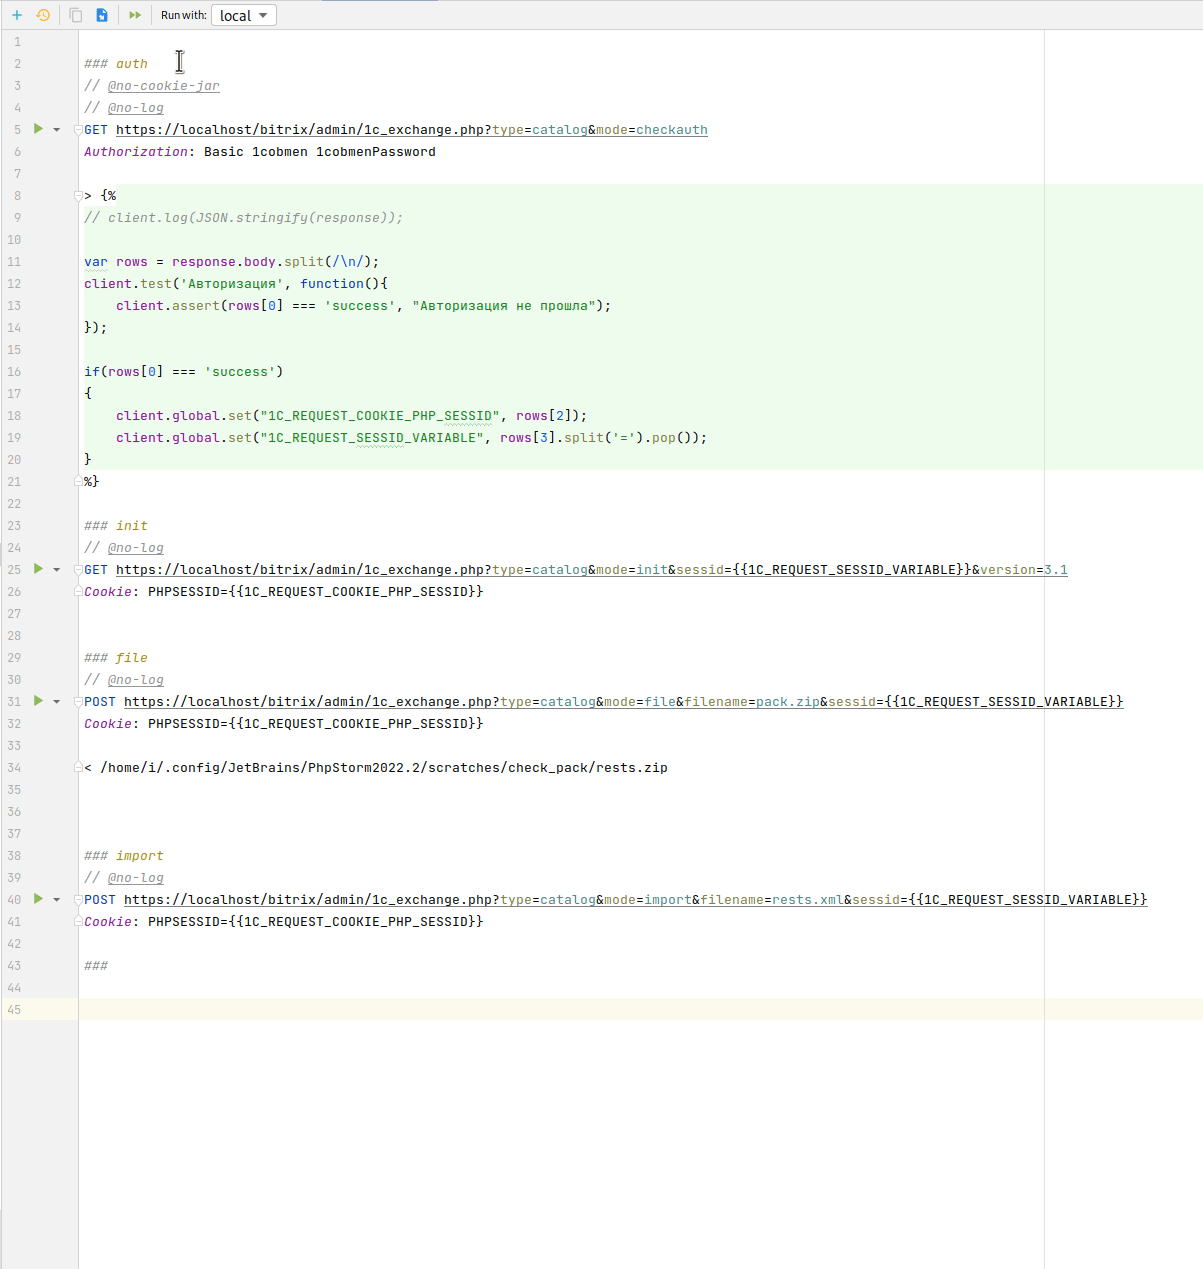Click the client.test 'Авторизация' call

[x=236, y=284]
